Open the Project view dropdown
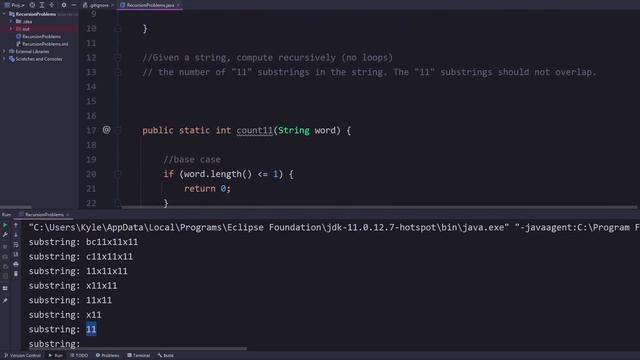 15,5
